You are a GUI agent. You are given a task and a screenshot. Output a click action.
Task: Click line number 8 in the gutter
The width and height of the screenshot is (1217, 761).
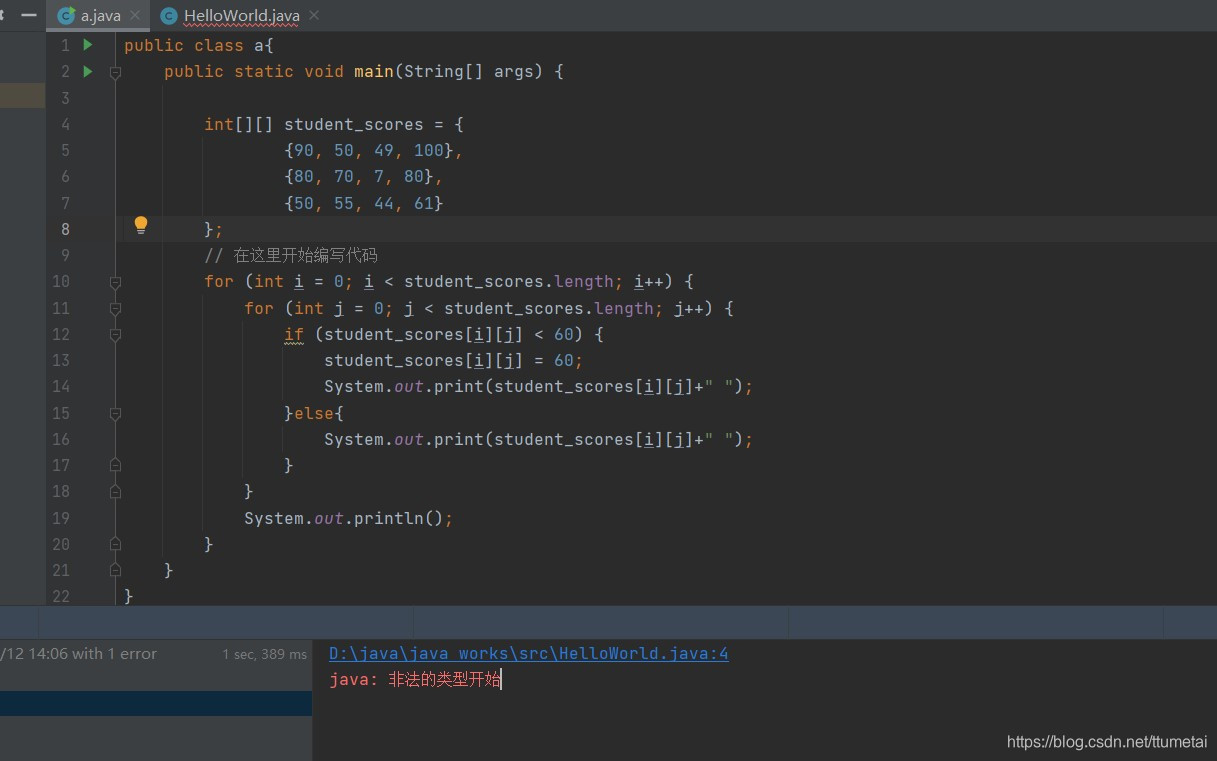65,229
